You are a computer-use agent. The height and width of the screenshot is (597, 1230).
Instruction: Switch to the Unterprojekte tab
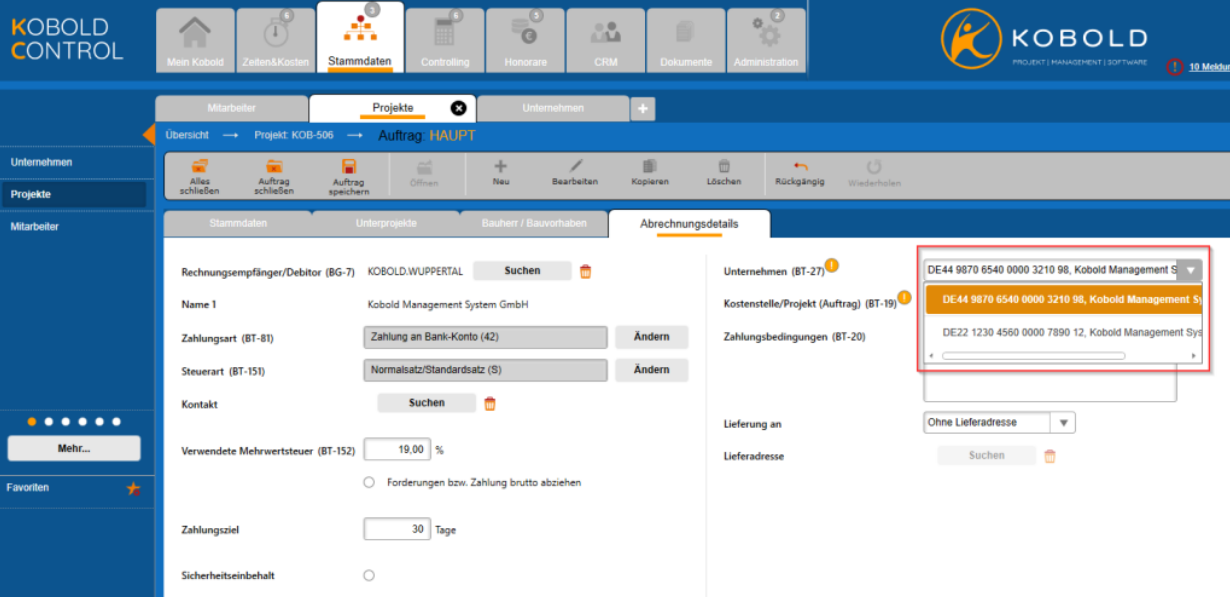click(386, 223)
